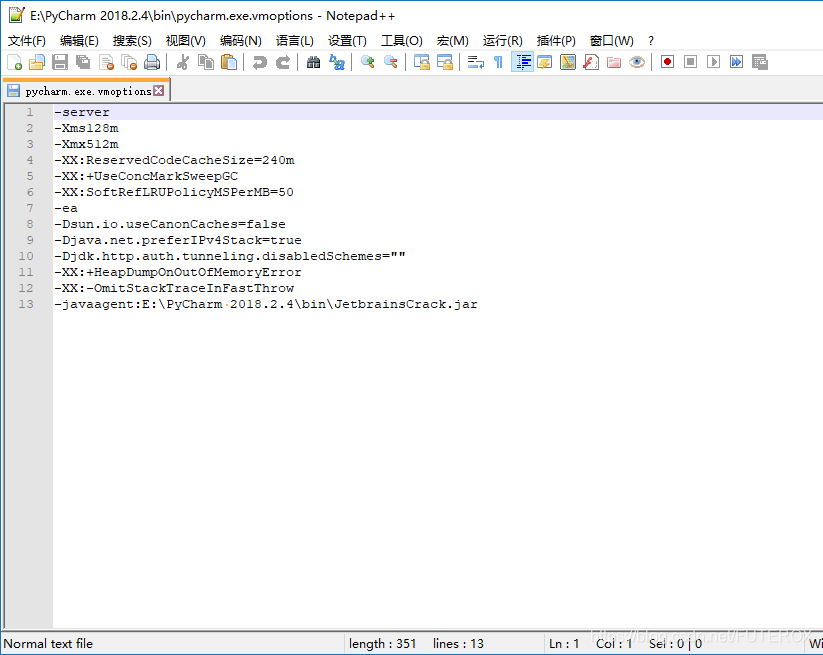The width and height of the screenshot is (823, 655).
Task: Open a file with the folder icon
Action: 37,62
